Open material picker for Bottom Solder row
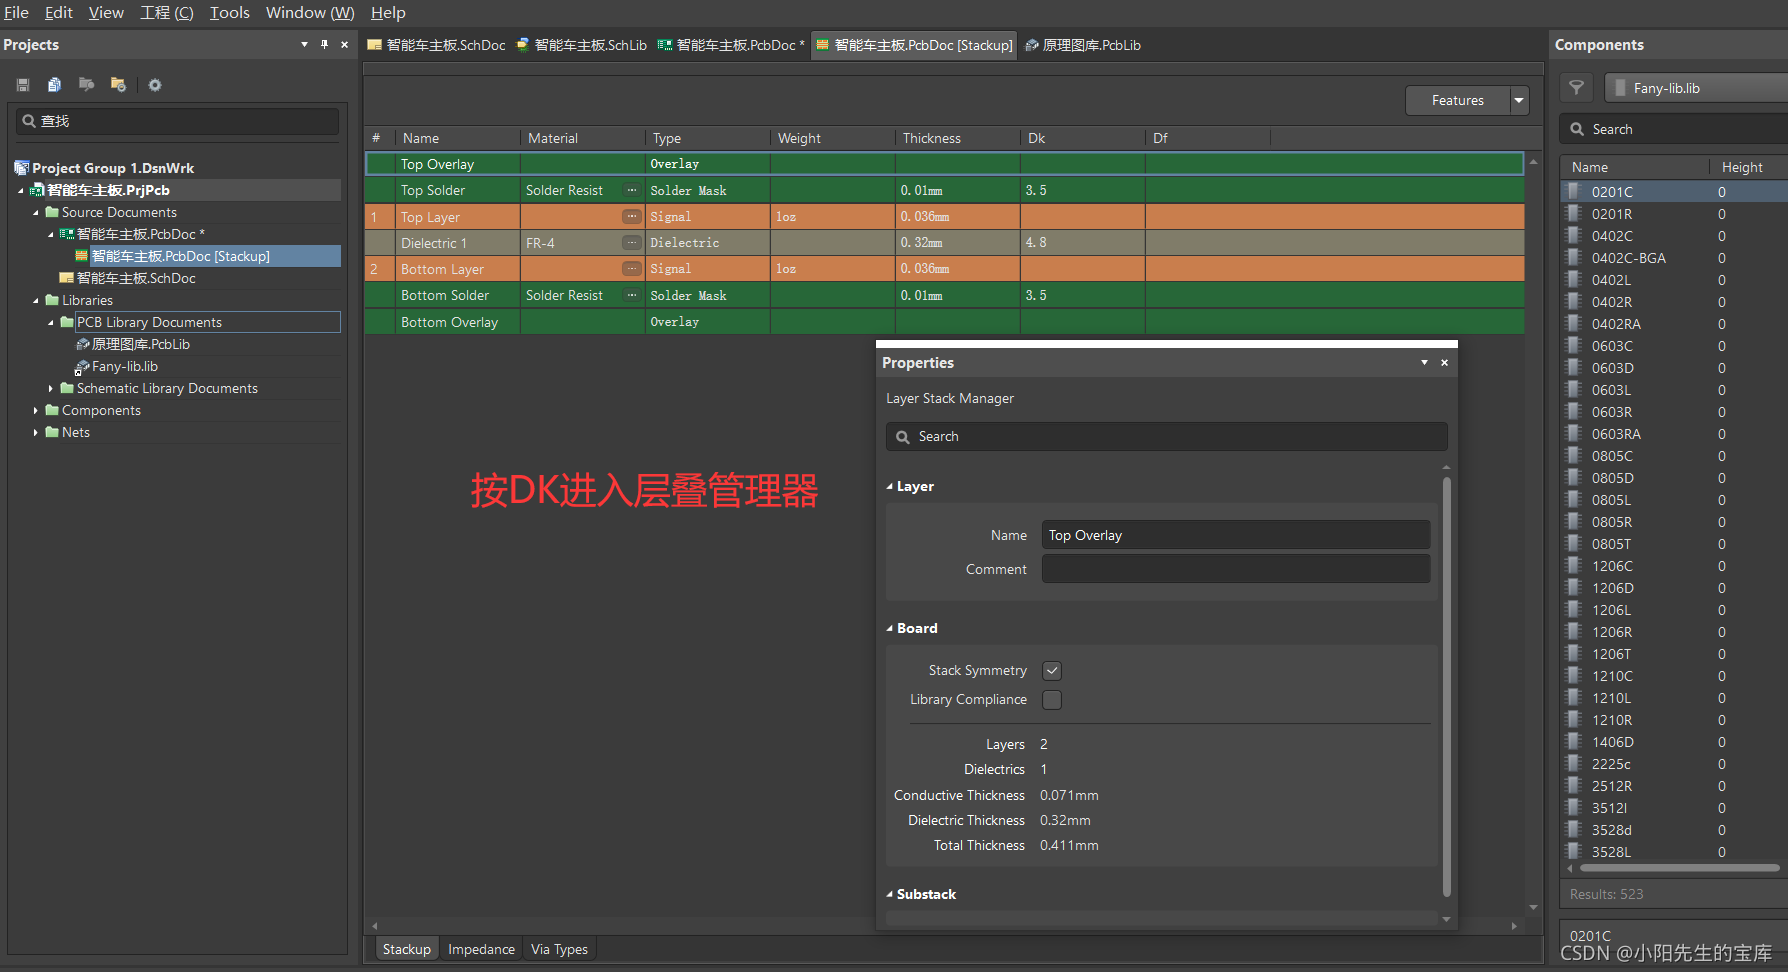Viewport: 1788px width, 972px height. point(632,295)
